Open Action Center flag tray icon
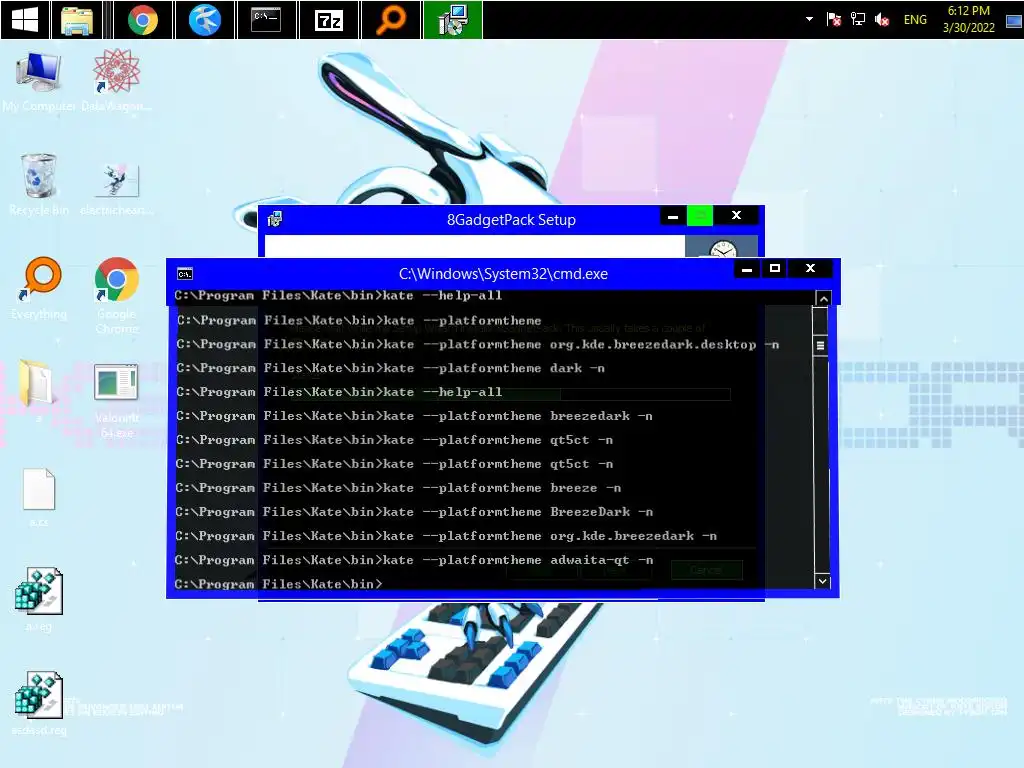Viewport: 1024px width, 768px height. tap(833, 20)
